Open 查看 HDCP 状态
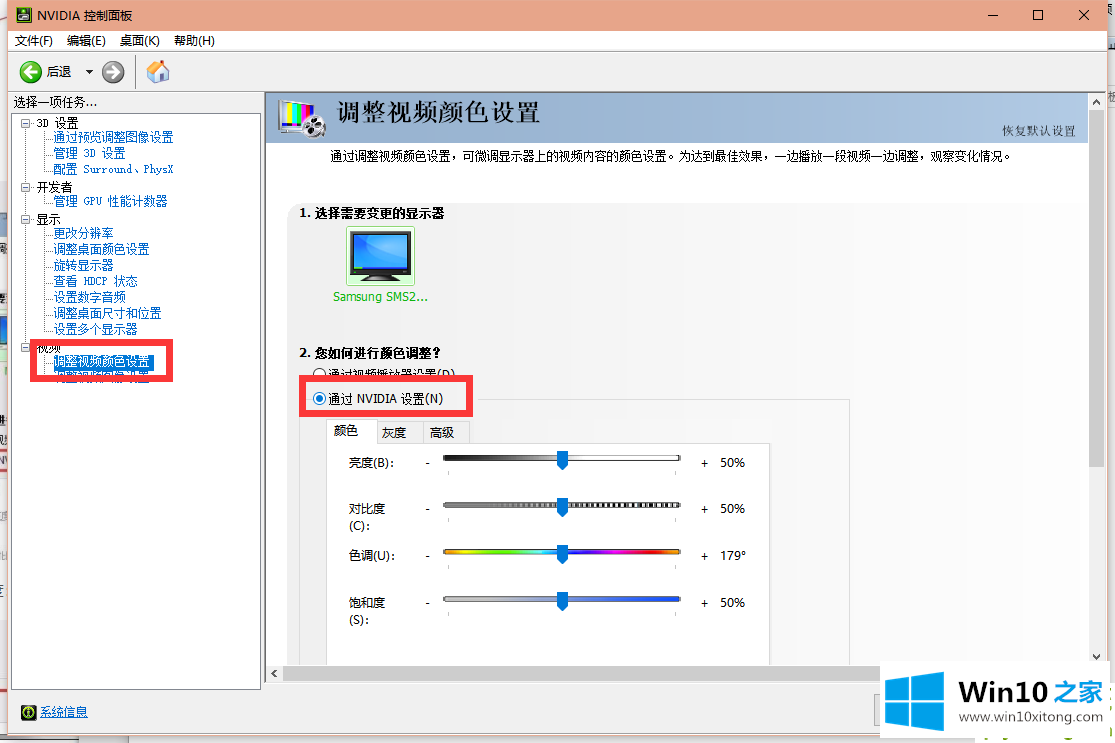 click(x=95, y=282)
